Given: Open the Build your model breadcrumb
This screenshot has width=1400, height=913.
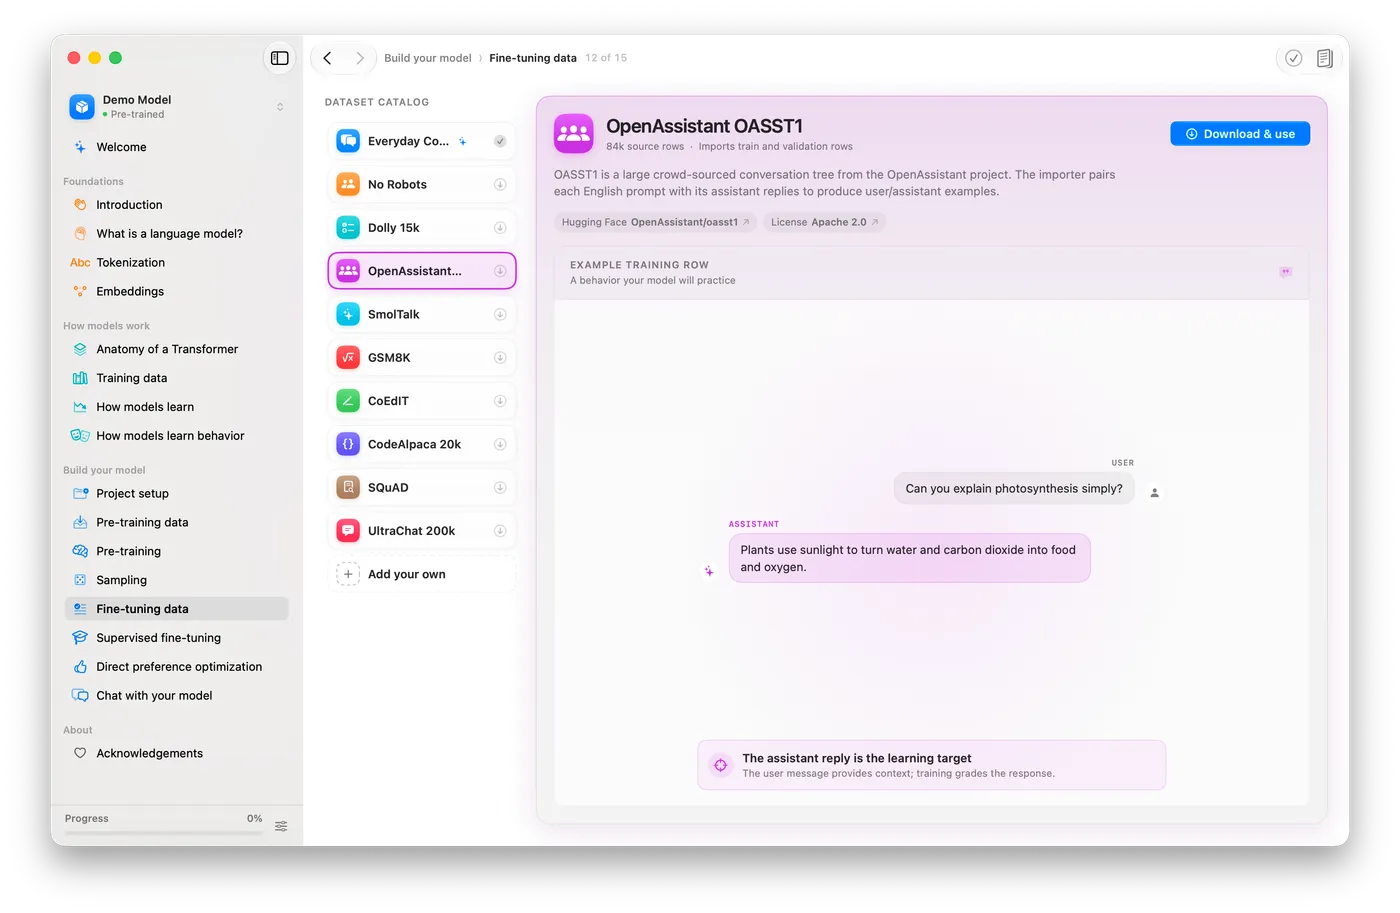Looking at the screenshot, I should coord(427,58).
